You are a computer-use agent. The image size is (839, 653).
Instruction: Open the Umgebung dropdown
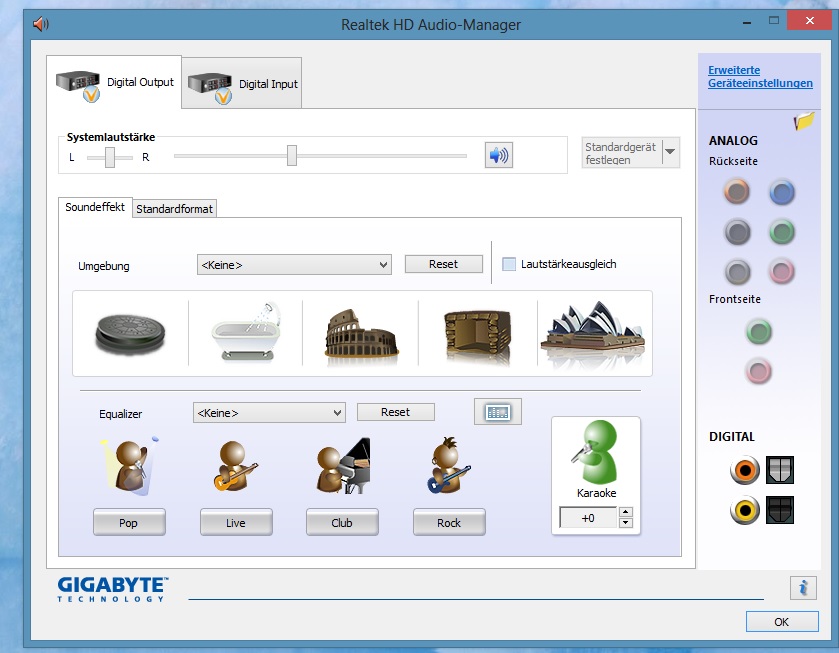(x=294, y=265)
